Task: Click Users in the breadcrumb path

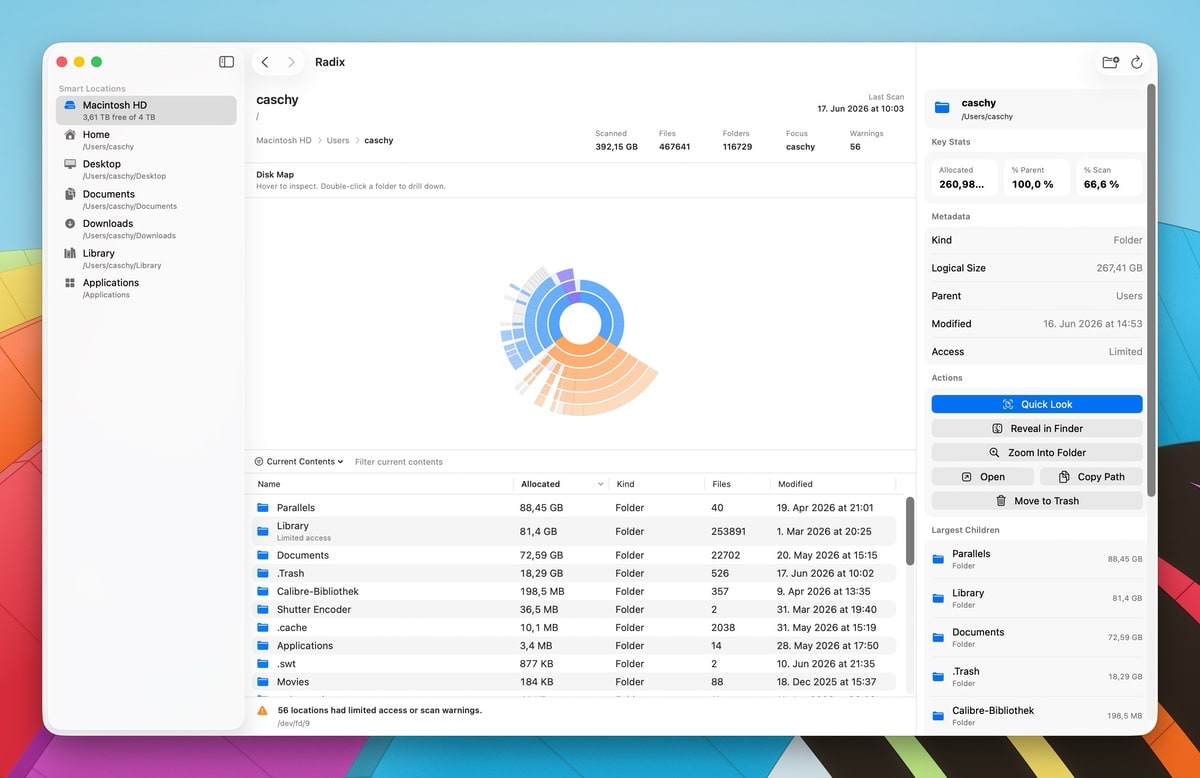Action: (338, 141)
